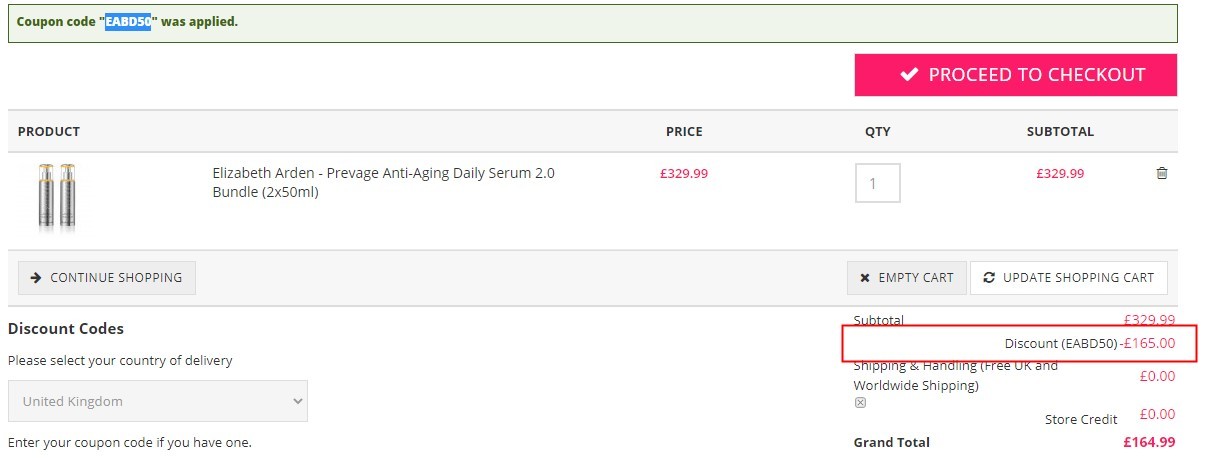The height and width of the screenshot is (458, 1216).
Task: Delete the Elizabeth Arden item via trash icon
Action: (1161, 173)
